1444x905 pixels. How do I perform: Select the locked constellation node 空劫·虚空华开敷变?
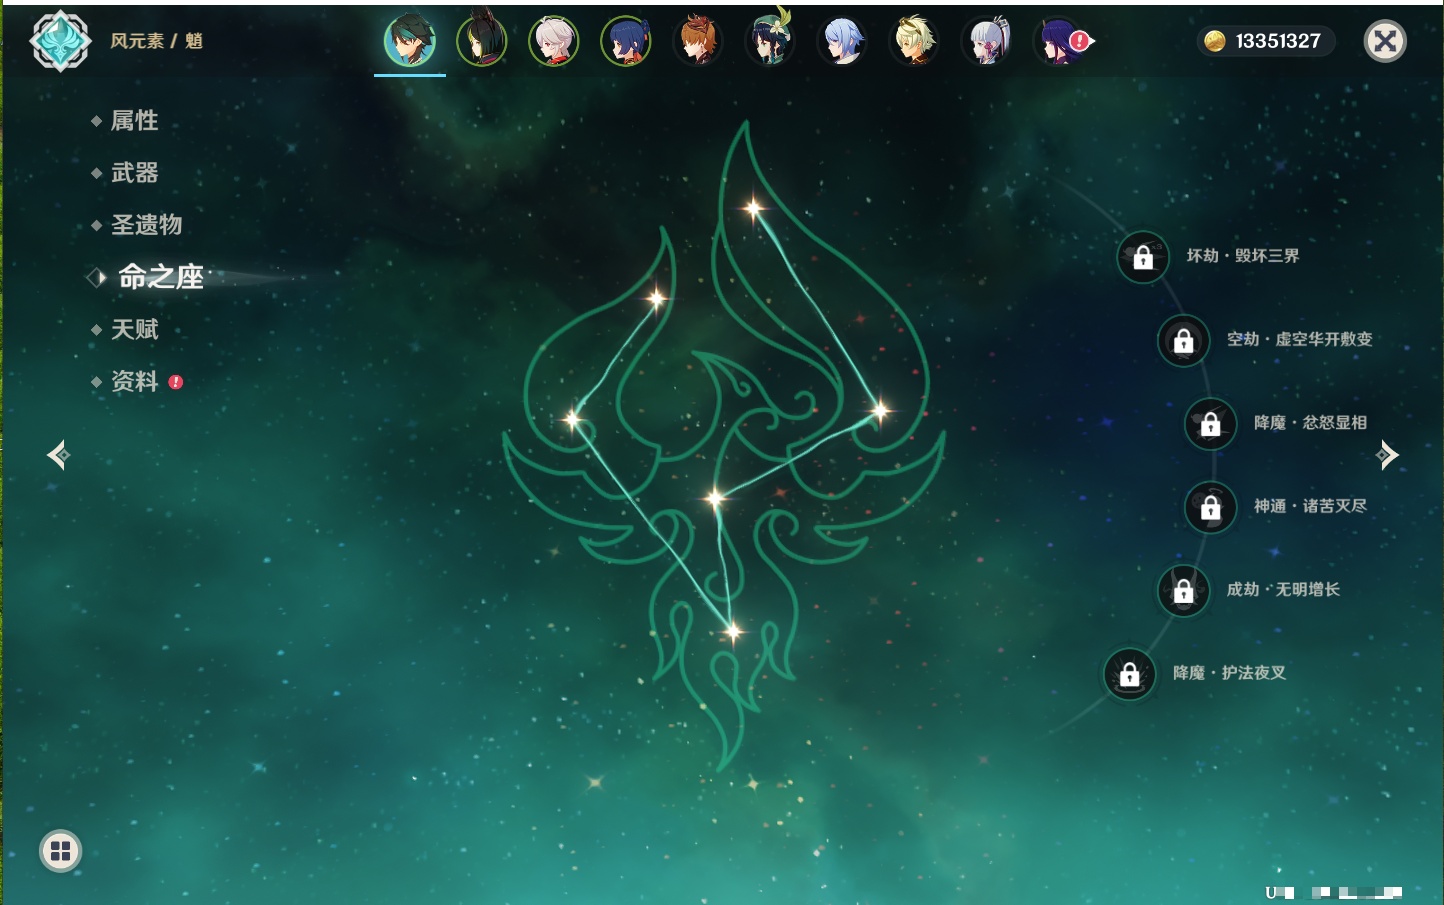(1183, 341)
